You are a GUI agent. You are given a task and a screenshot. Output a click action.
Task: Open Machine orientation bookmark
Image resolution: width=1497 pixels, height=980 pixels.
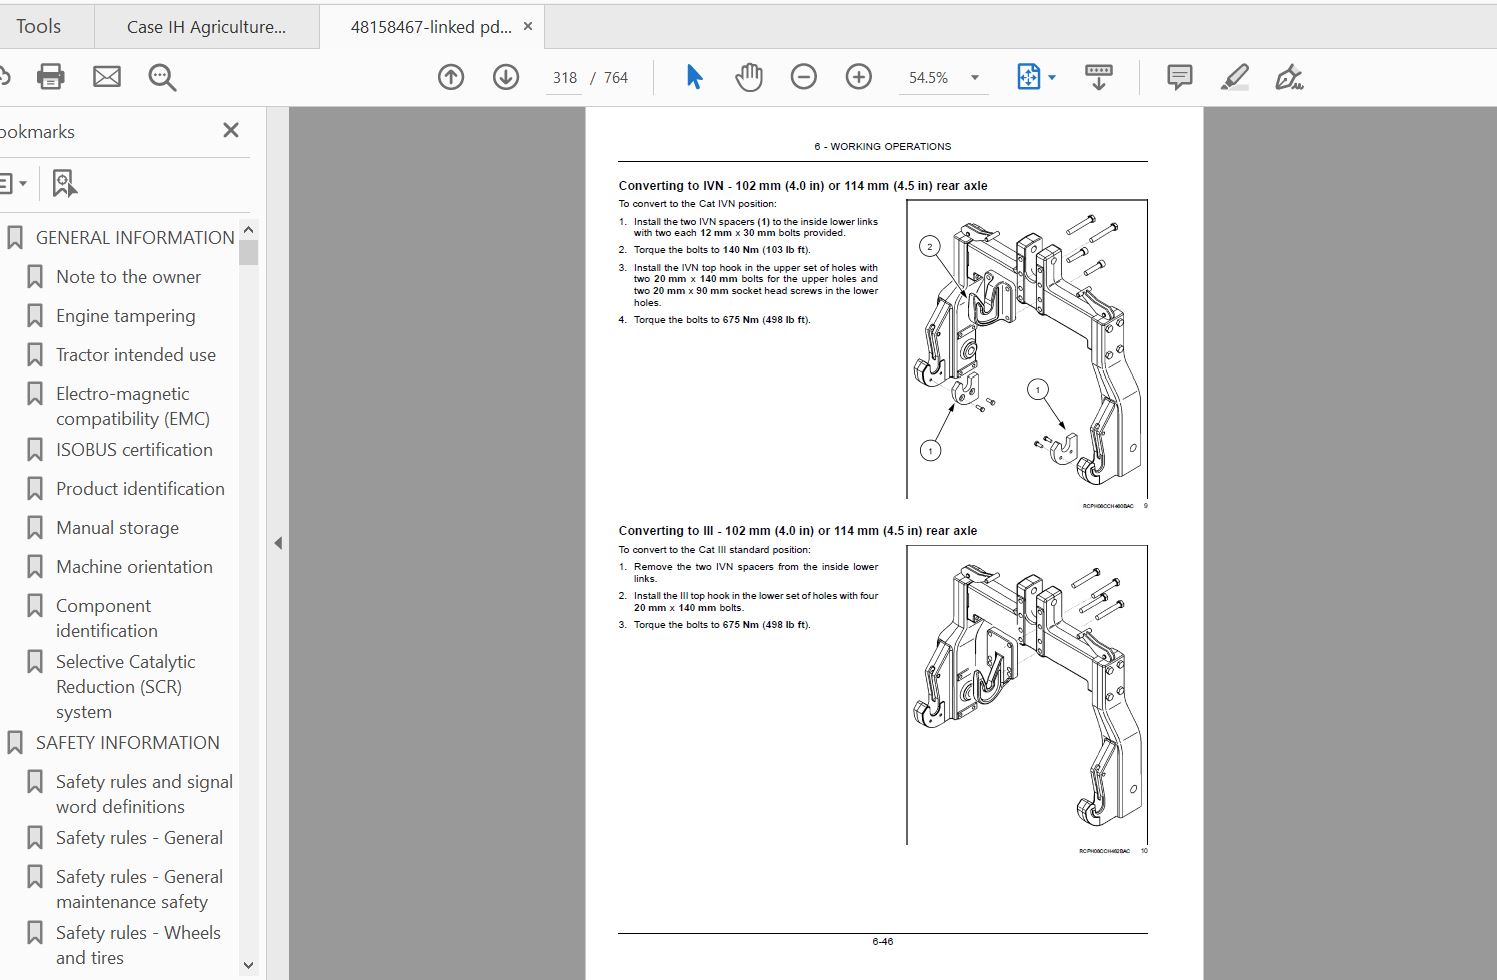pos(134,566)
